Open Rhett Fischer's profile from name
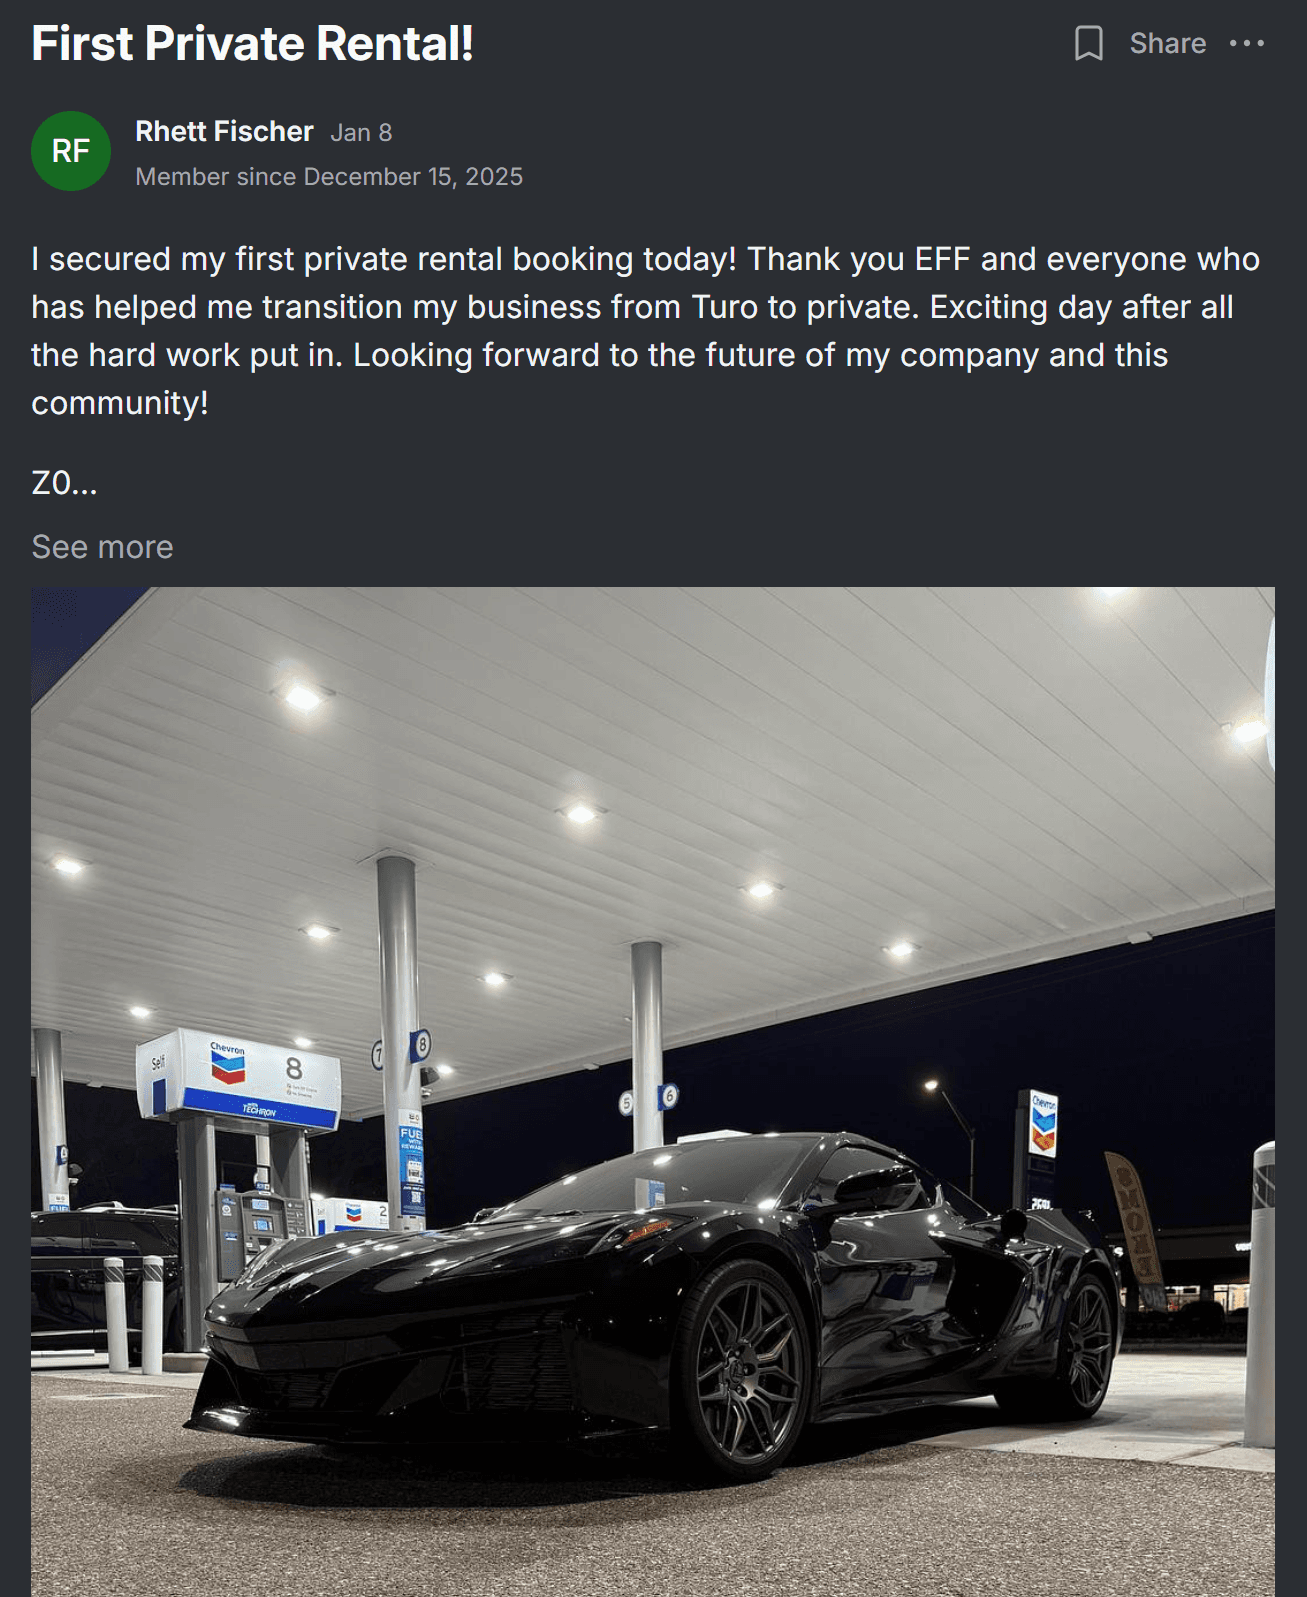The width and height of the screenshot is (1307, 1597). pos(224,131)
